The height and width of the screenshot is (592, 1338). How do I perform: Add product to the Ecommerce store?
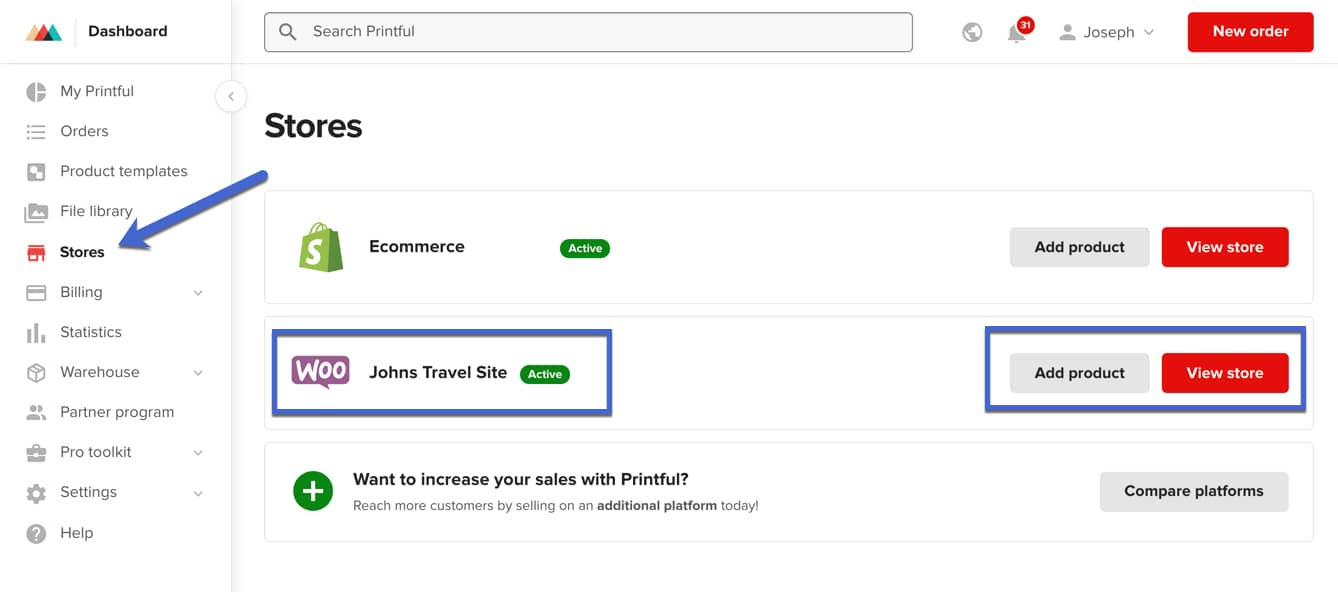[1079, 247]
